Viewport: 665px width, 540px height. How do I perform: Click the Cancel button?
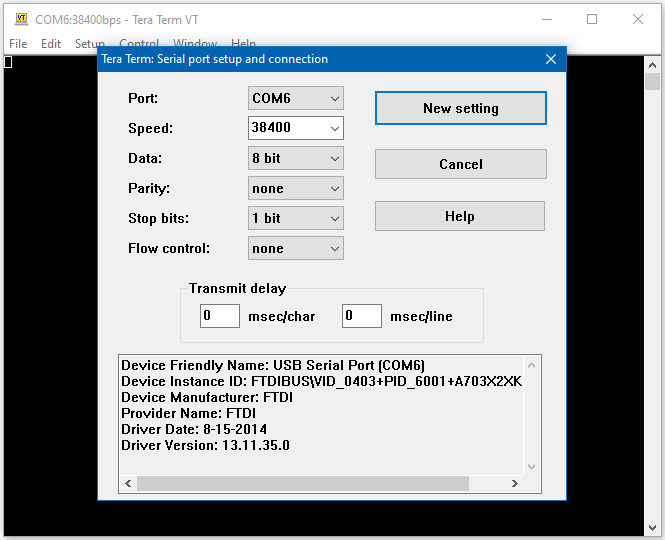460,164
